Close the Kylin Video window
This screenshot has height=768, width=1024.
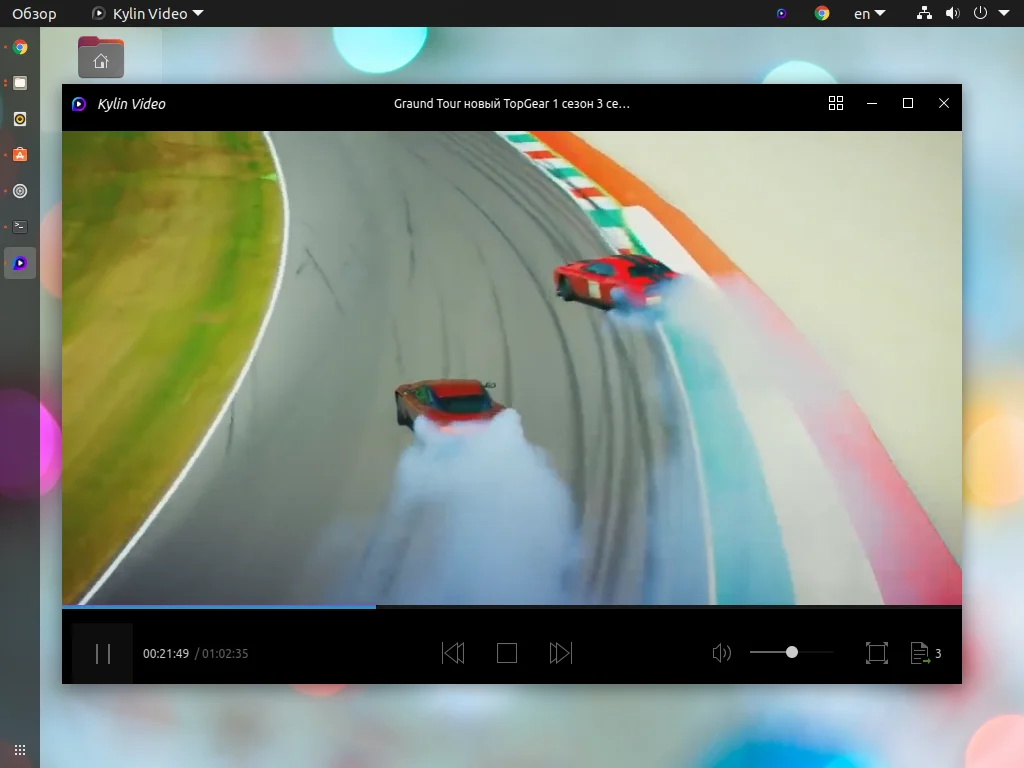coord(944,103)
